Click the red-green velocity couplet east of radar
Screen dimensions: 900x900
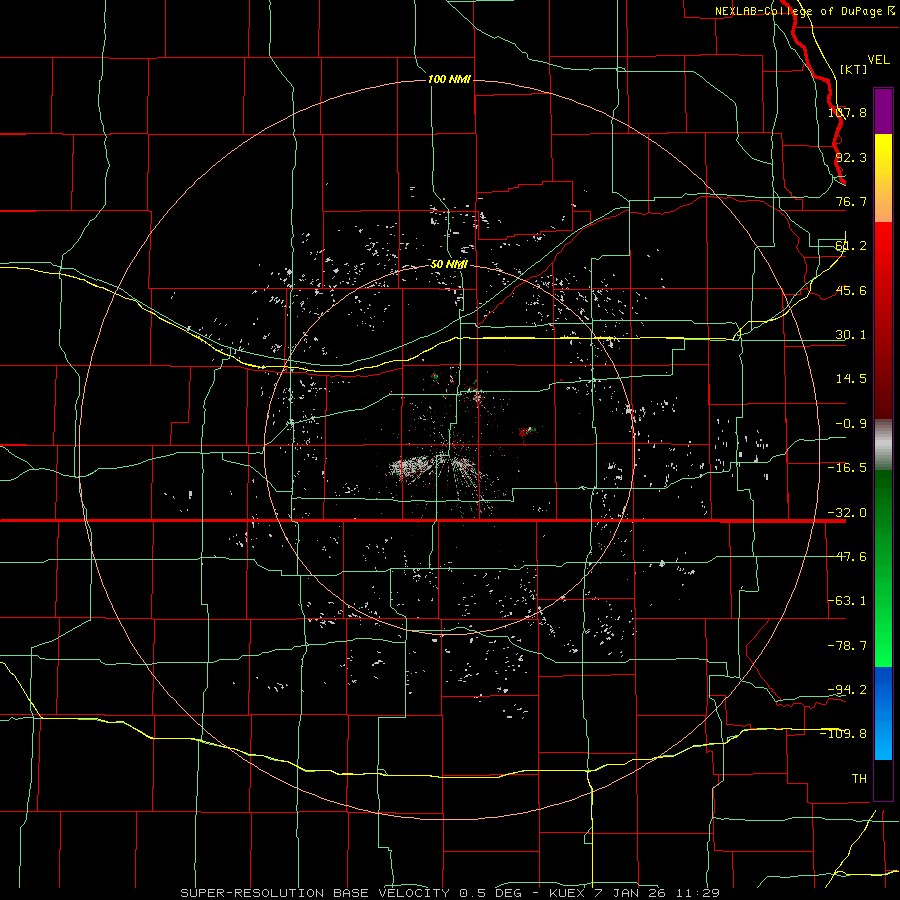(527, 432)
